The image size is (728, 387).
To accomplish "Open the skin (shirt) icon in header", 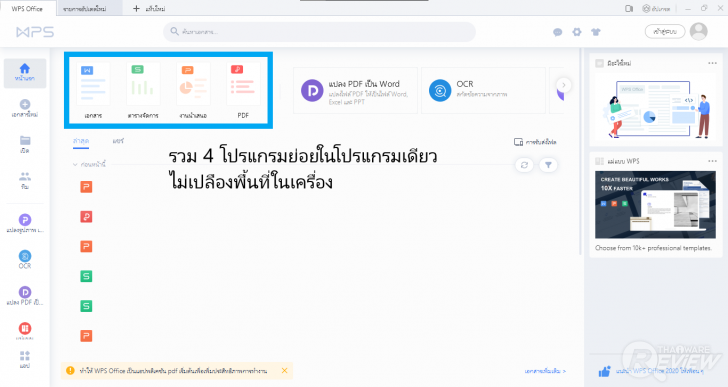I will click(x=596, y=32).
